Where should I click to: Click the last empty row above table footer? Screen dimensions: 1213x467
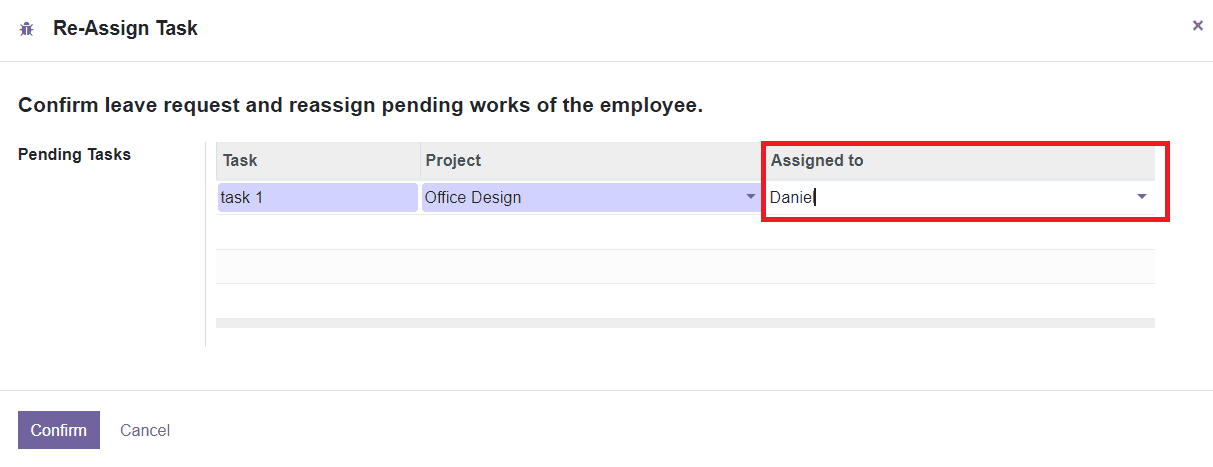point(685,300)
